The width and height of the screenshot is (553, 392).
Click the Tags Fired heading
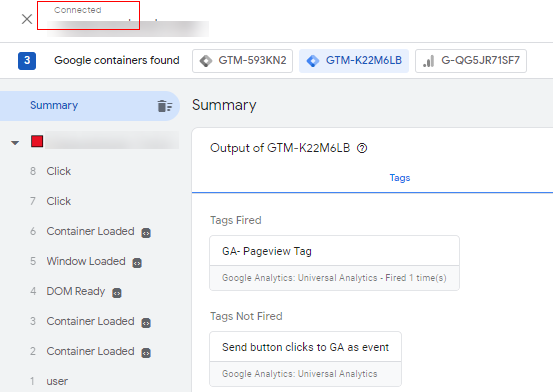coord(236,220)
